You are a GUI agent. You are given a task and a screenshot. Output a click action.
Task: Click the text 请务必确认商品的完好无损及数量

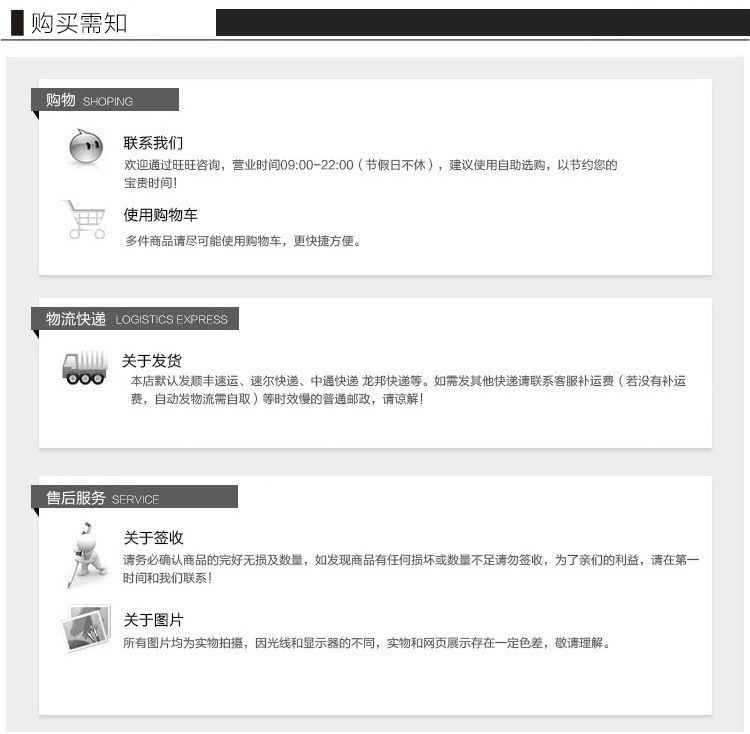tap(213, 559)
